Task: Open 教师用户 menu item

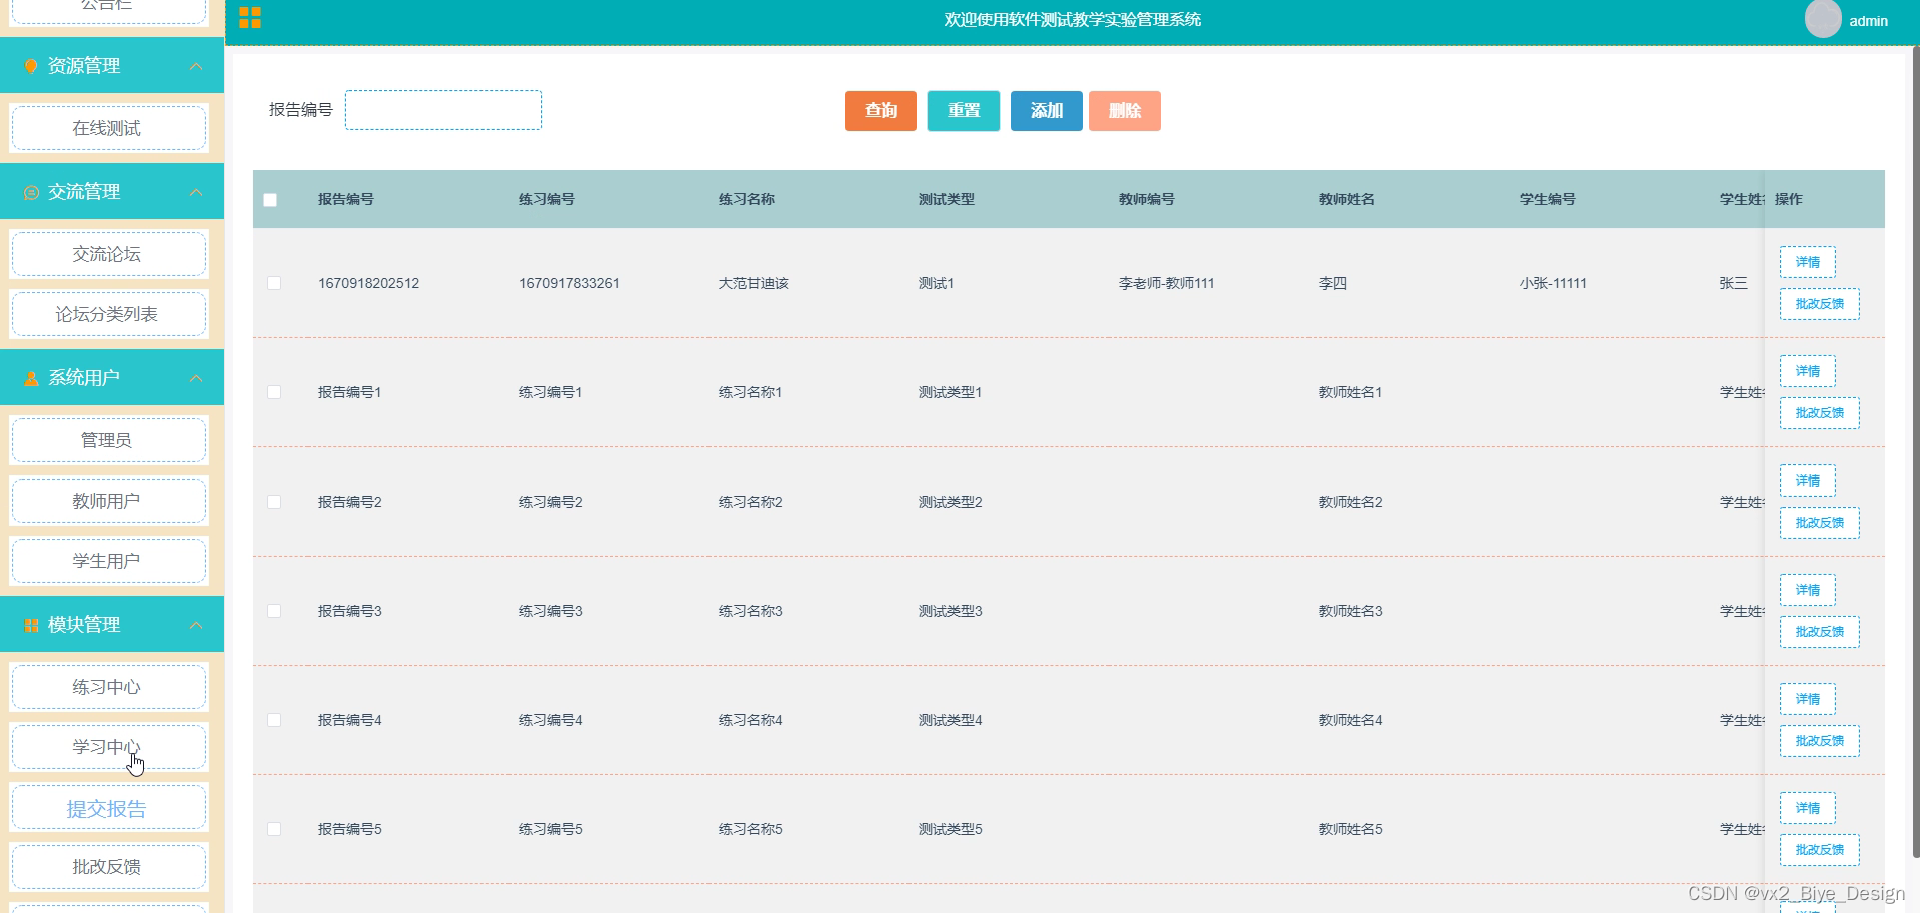Action: click(x=108, y=501)
